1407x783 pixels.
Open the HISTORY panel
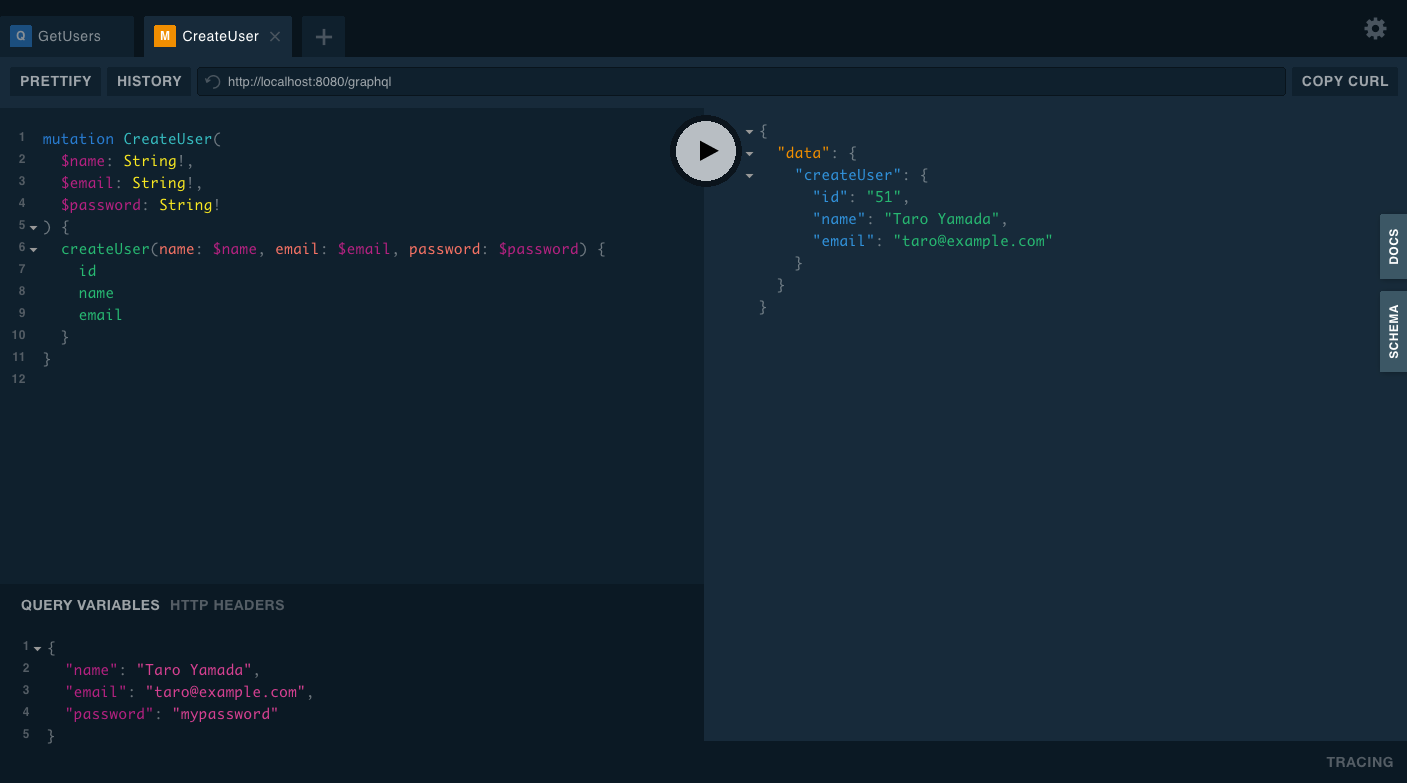[148, 81]
